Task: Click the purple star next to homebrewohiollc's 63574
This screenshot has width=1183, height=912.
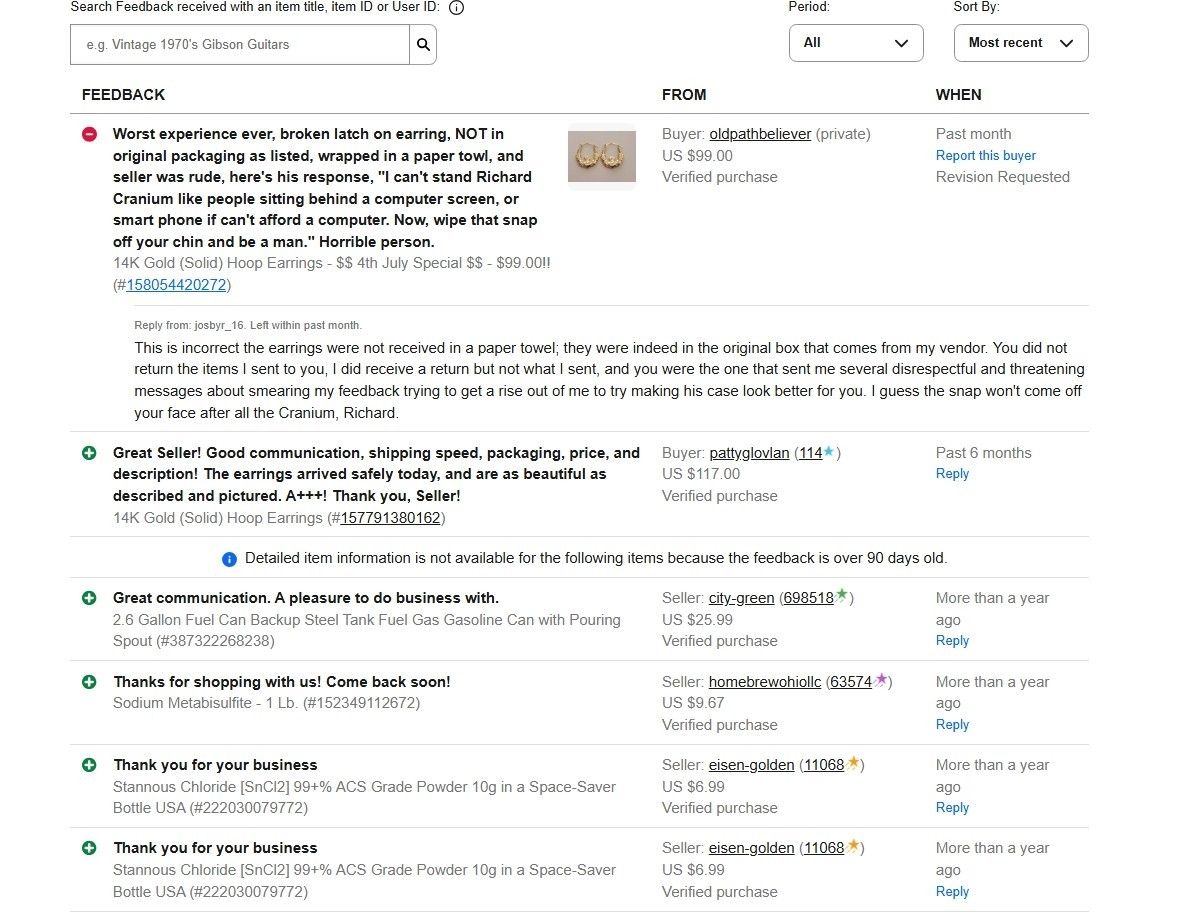Action: [880, 680]
